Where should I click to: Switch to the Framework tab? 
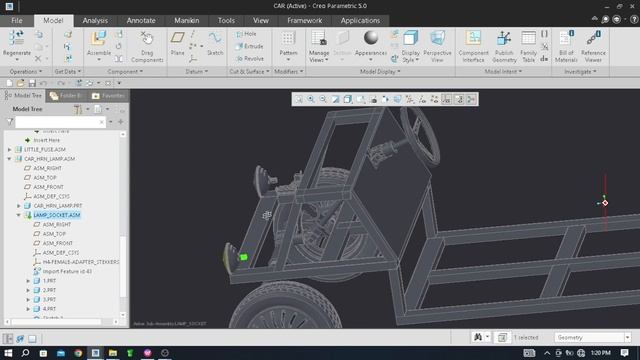304,20
